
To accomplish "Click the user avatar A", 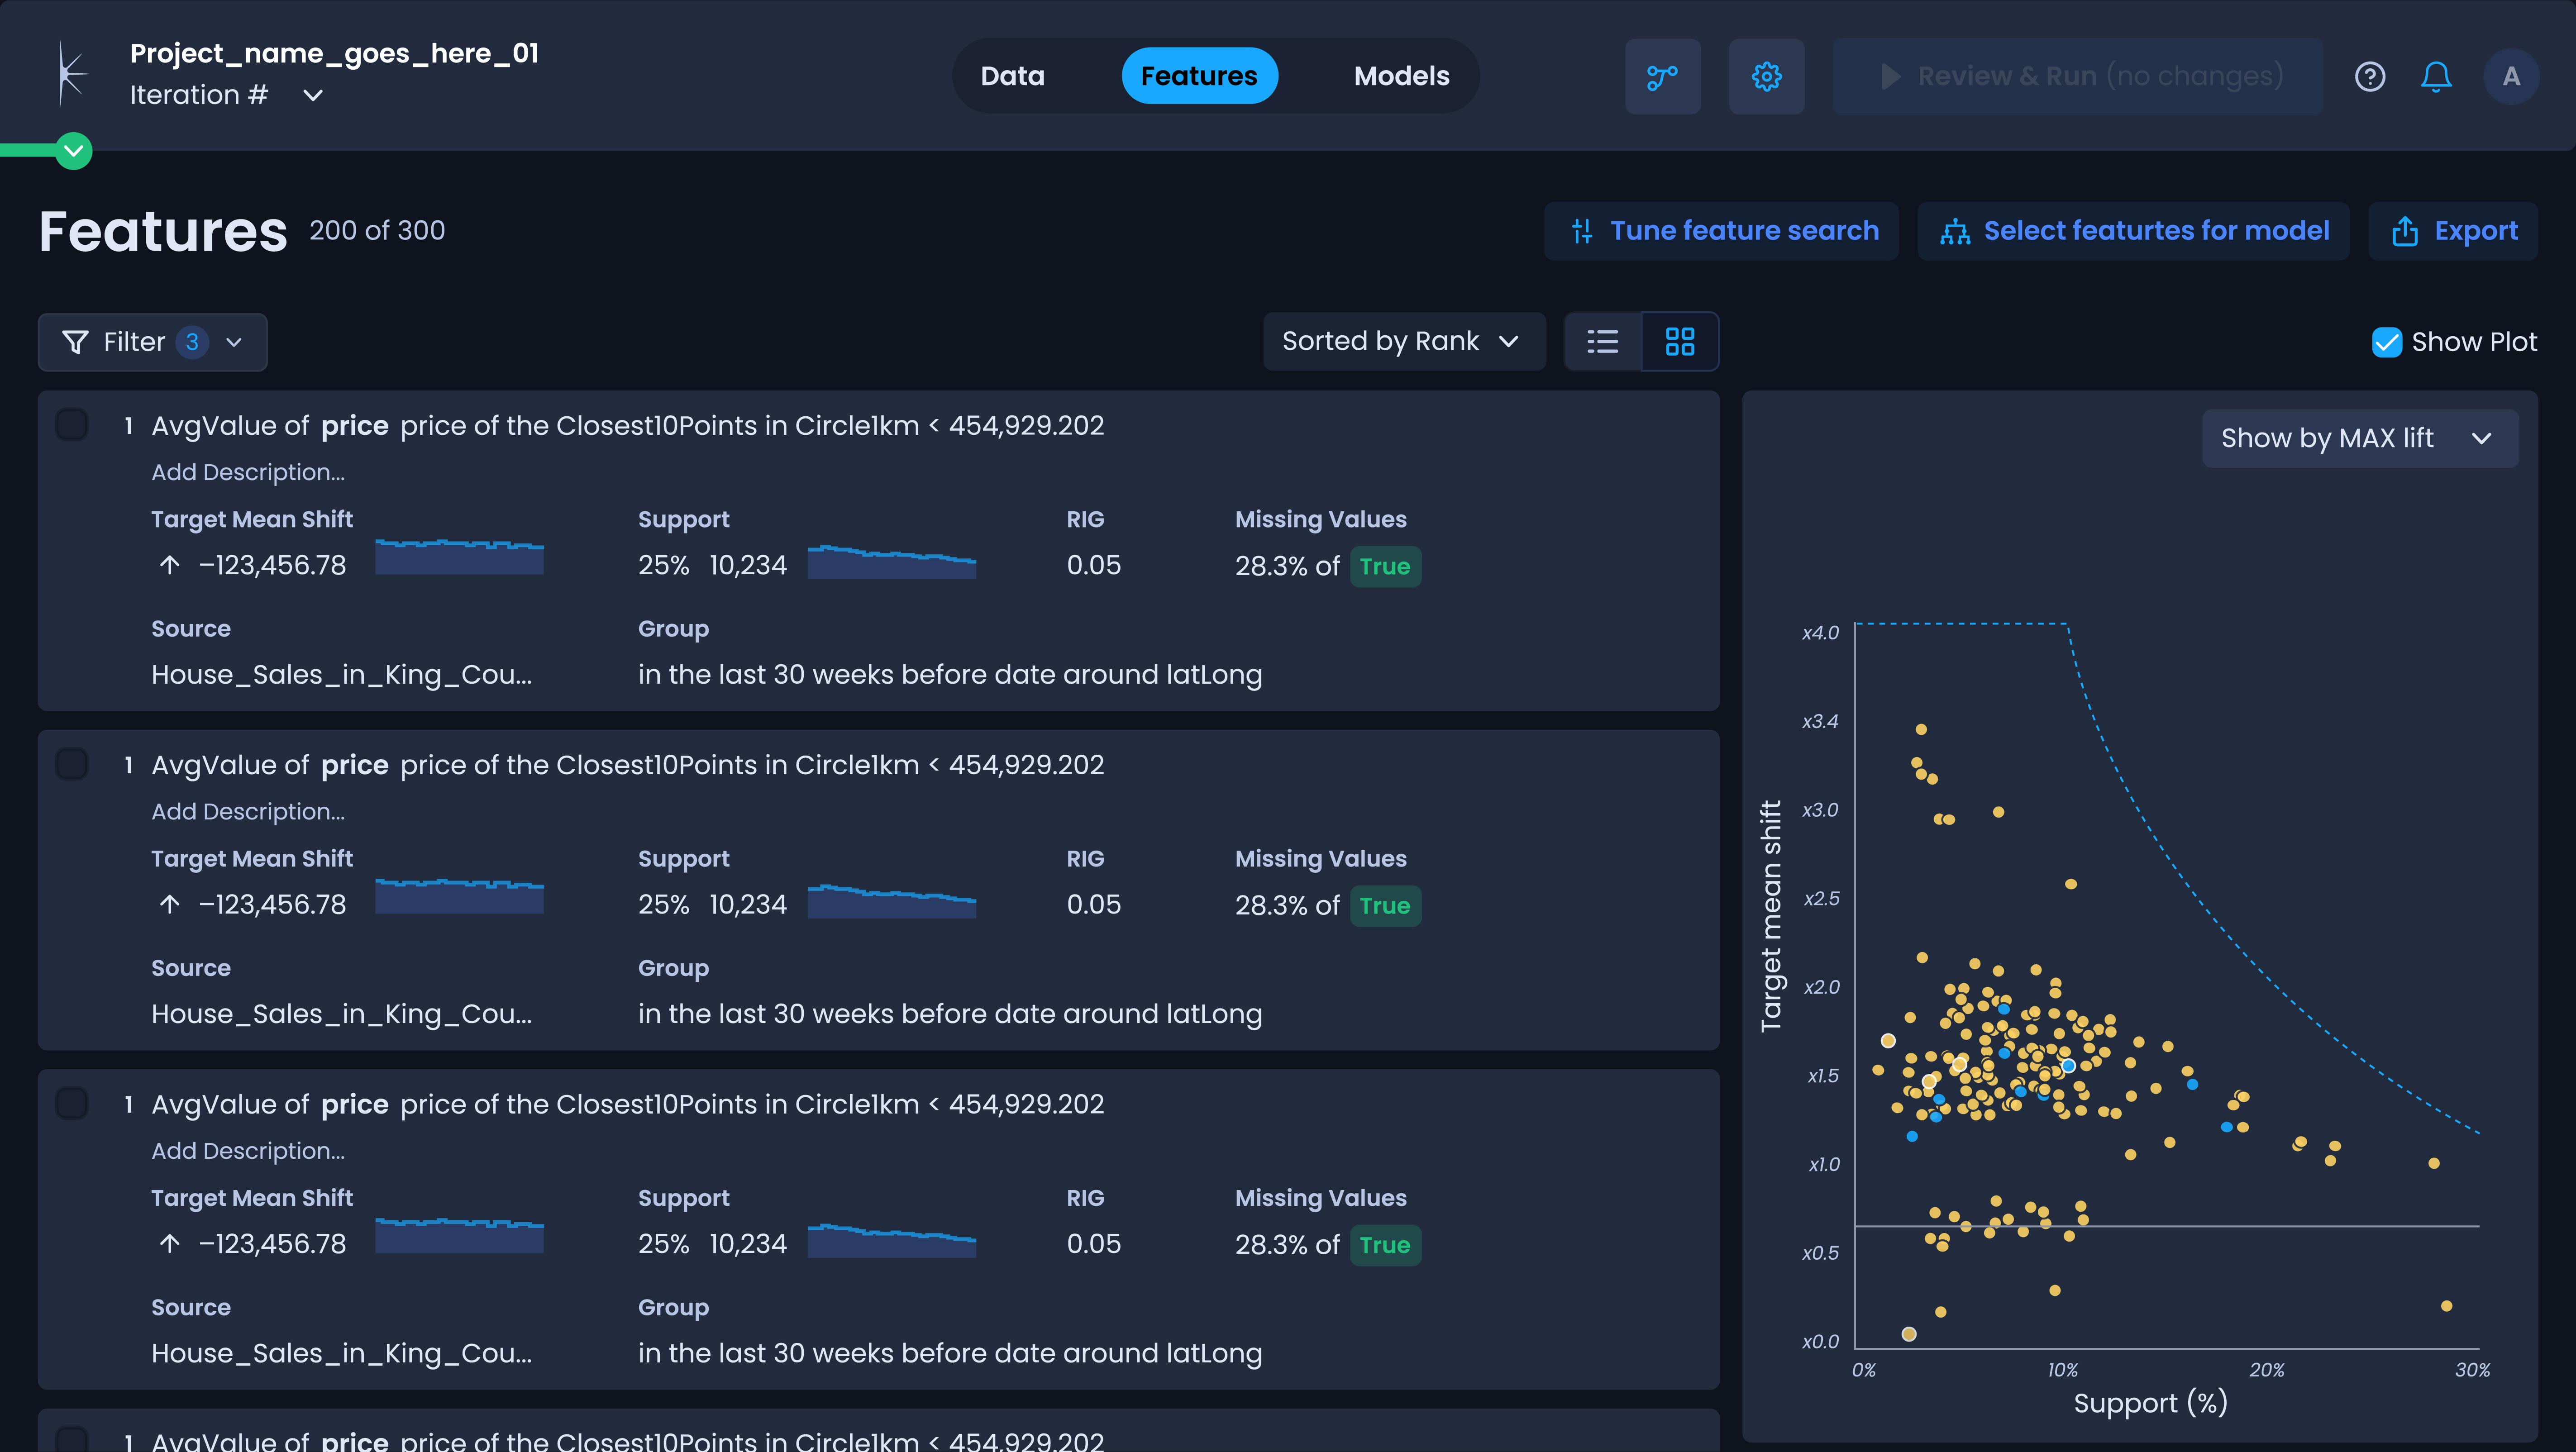I will point(2510,77).
